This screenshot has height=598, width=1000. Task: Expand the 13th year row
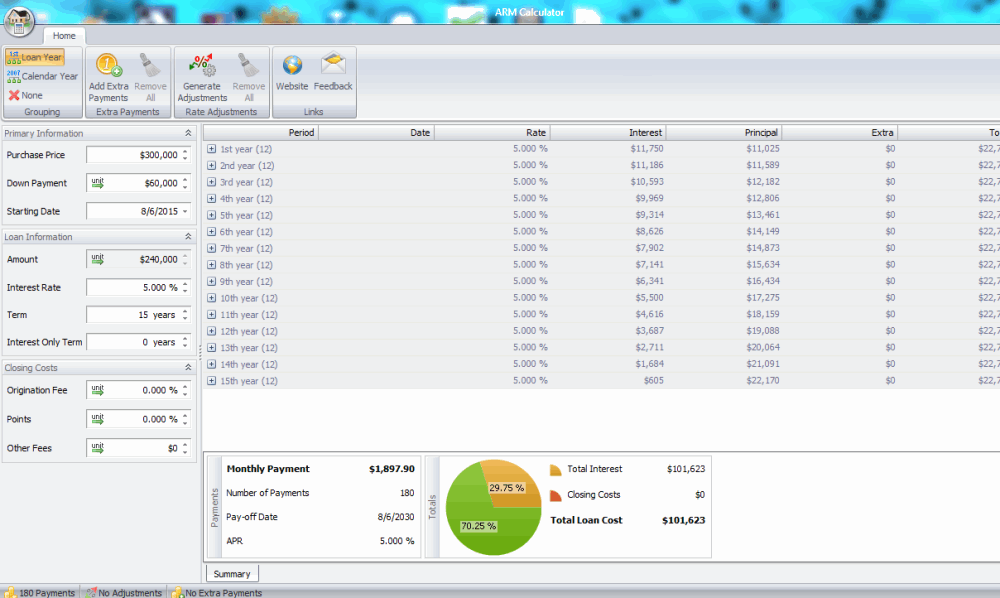(x=212, y=347)
